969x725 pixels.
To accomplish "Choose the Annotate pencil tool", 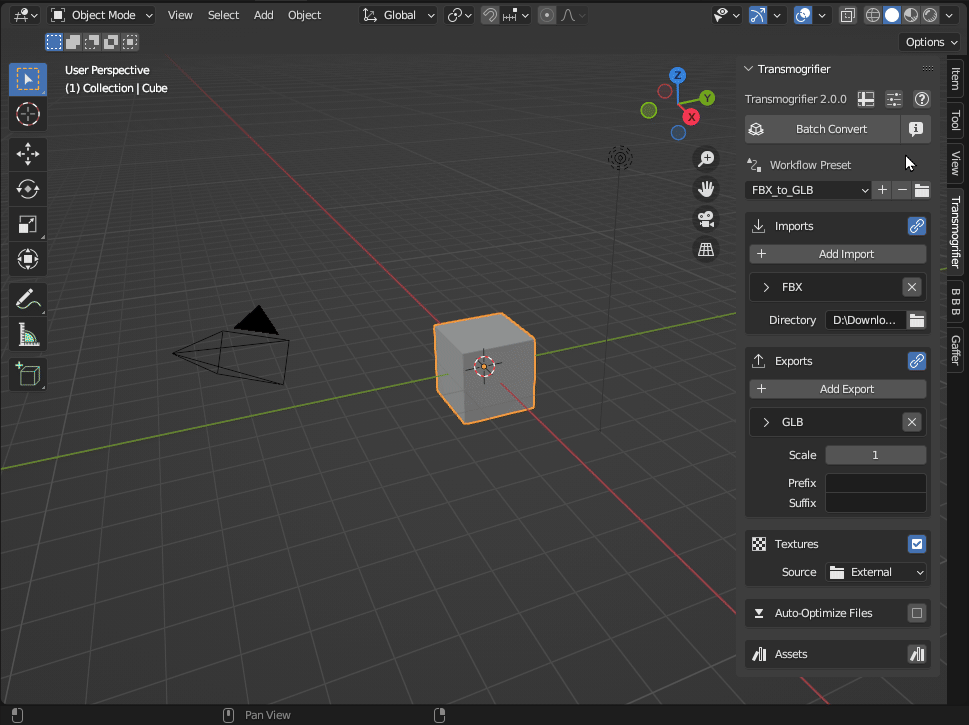I will pyautogui.click(x=28, y=299).
